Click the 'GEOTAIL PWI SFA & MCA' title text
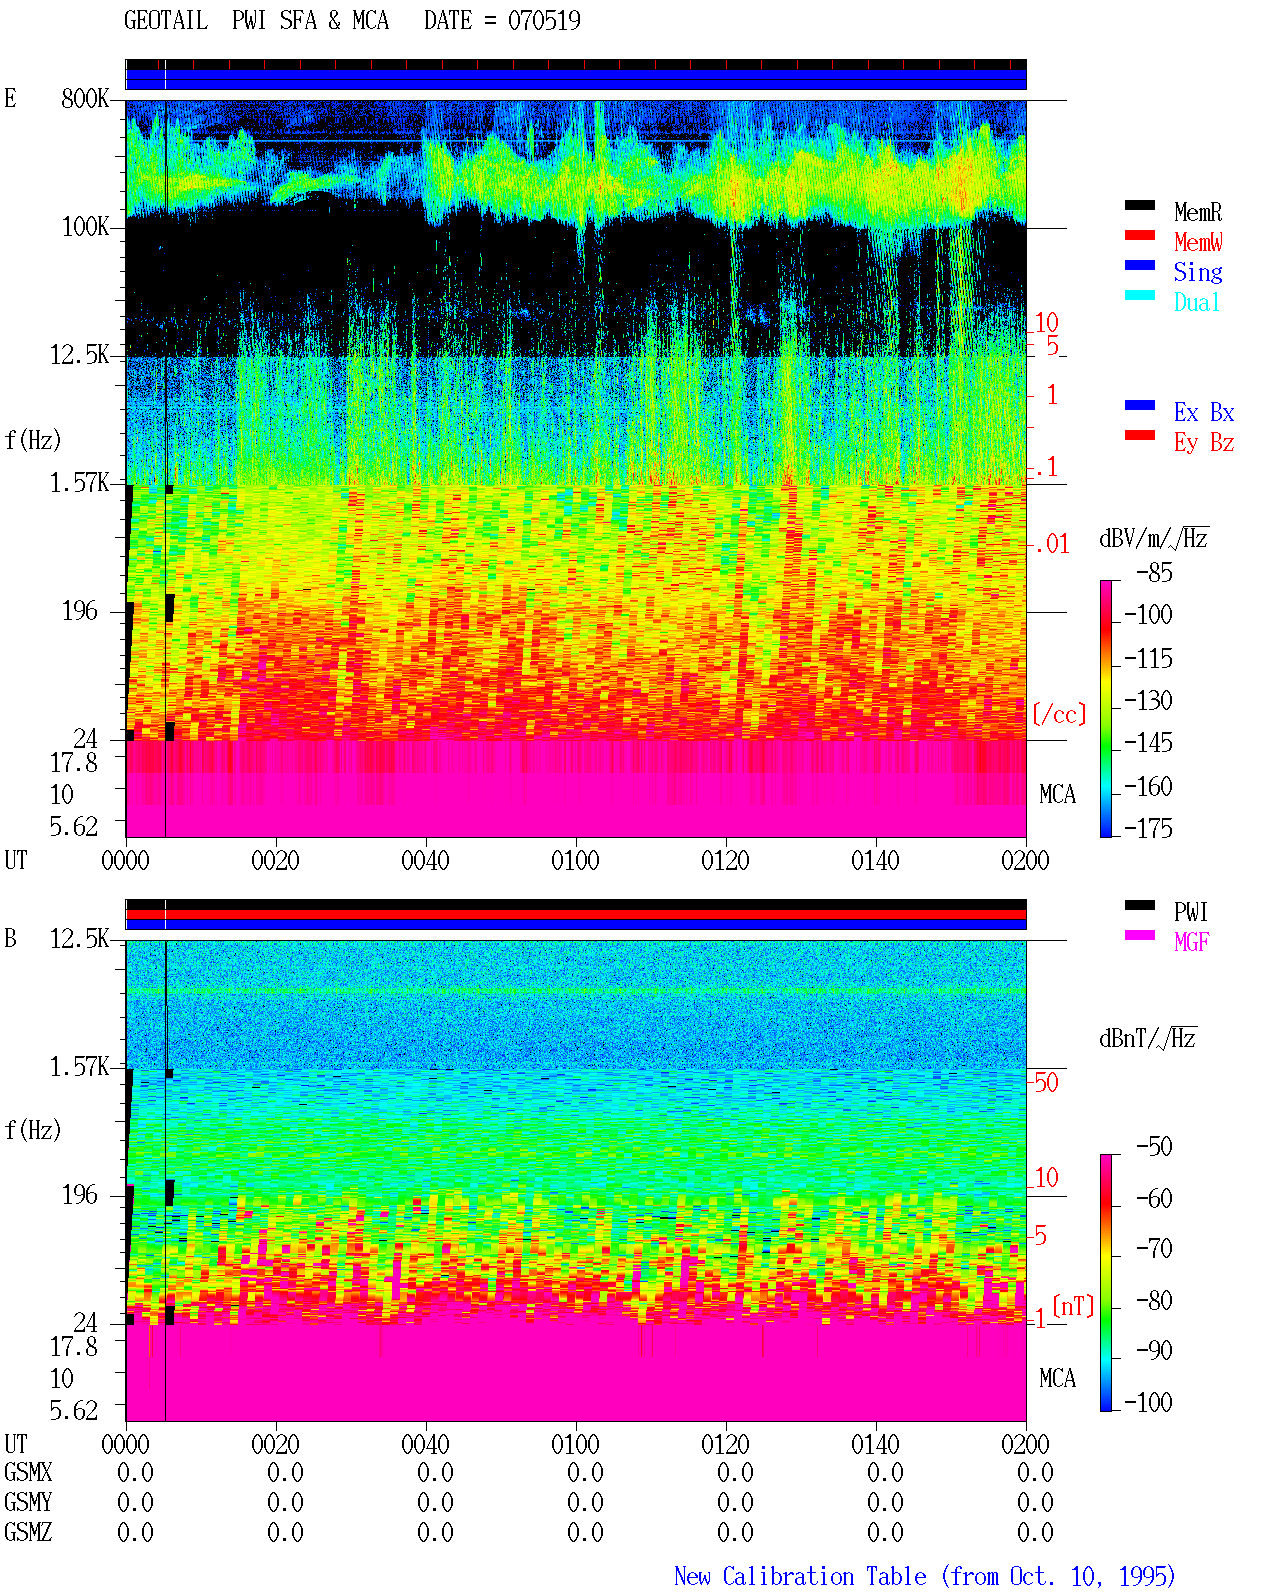This screenshot has width=1280, height=1593. click(x=256, y=21)
